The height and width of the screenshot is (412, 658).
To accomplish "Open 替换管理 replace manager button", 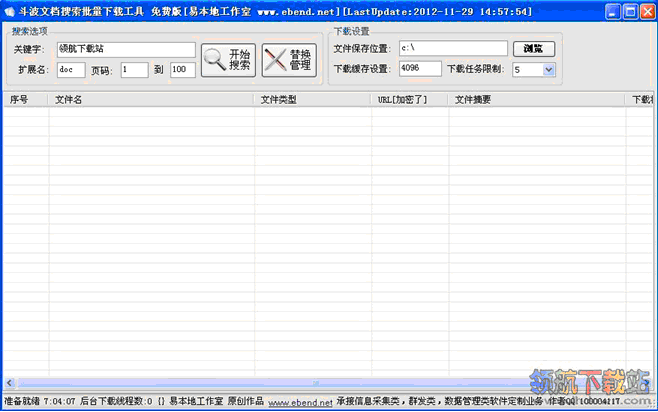I will (x=289, y=60).
